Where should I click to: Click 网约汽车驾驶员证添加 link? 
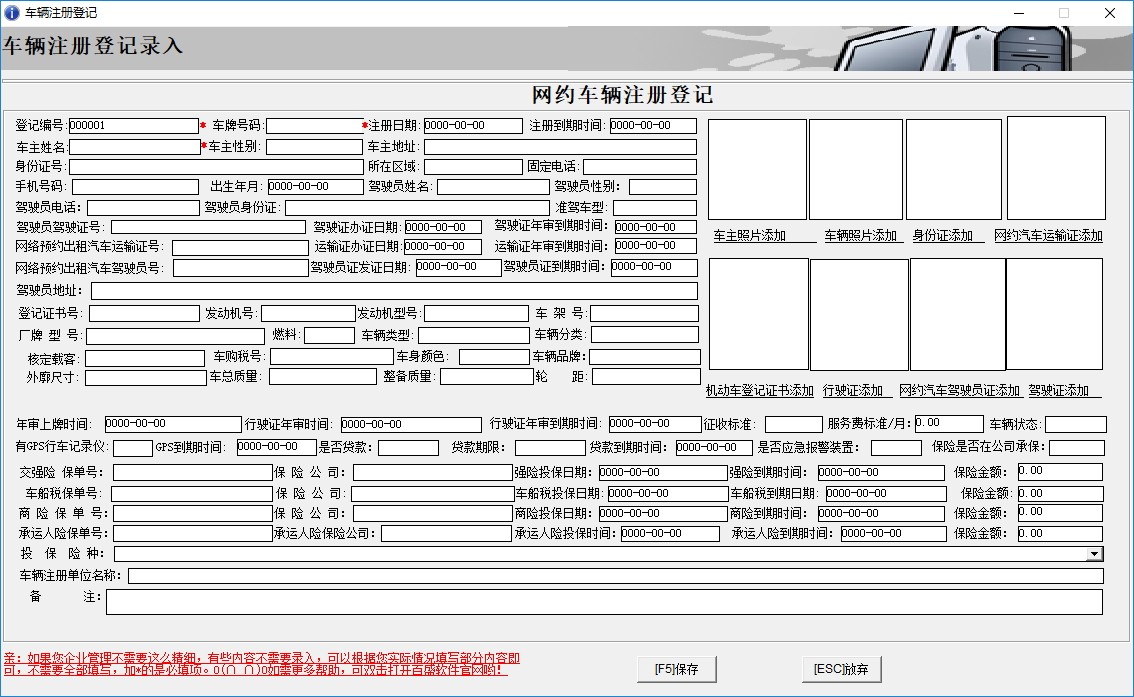point(959,390)
